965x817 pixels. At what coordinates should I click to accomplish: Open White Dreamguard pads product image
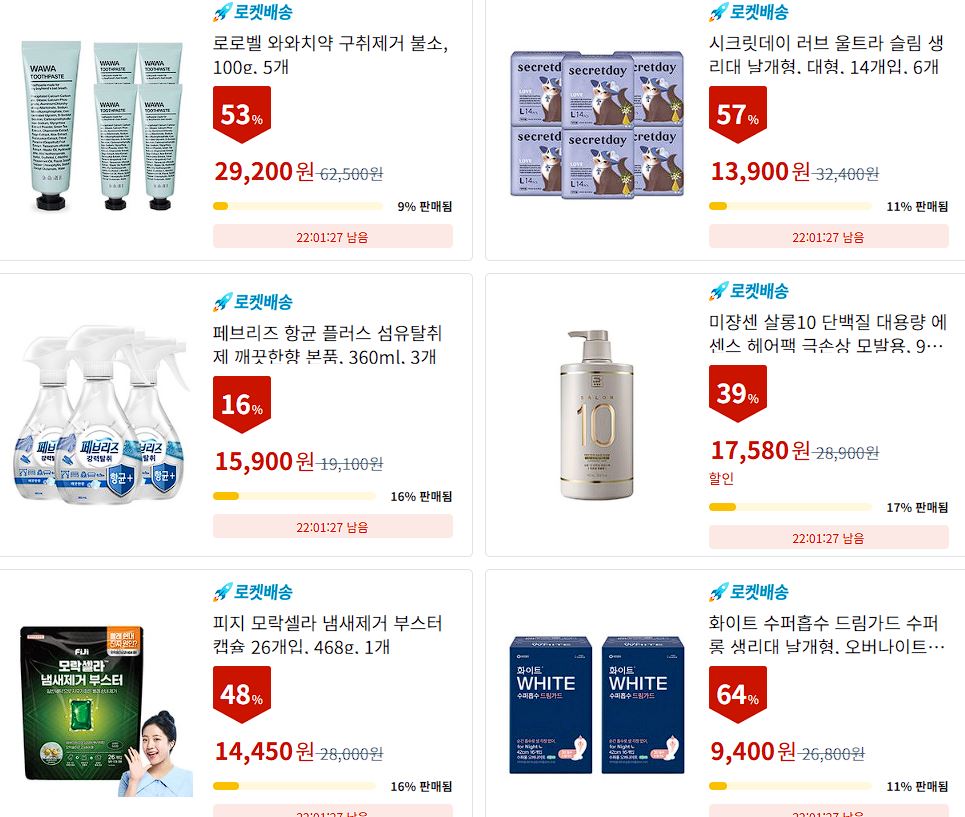[x=597, y=705]
